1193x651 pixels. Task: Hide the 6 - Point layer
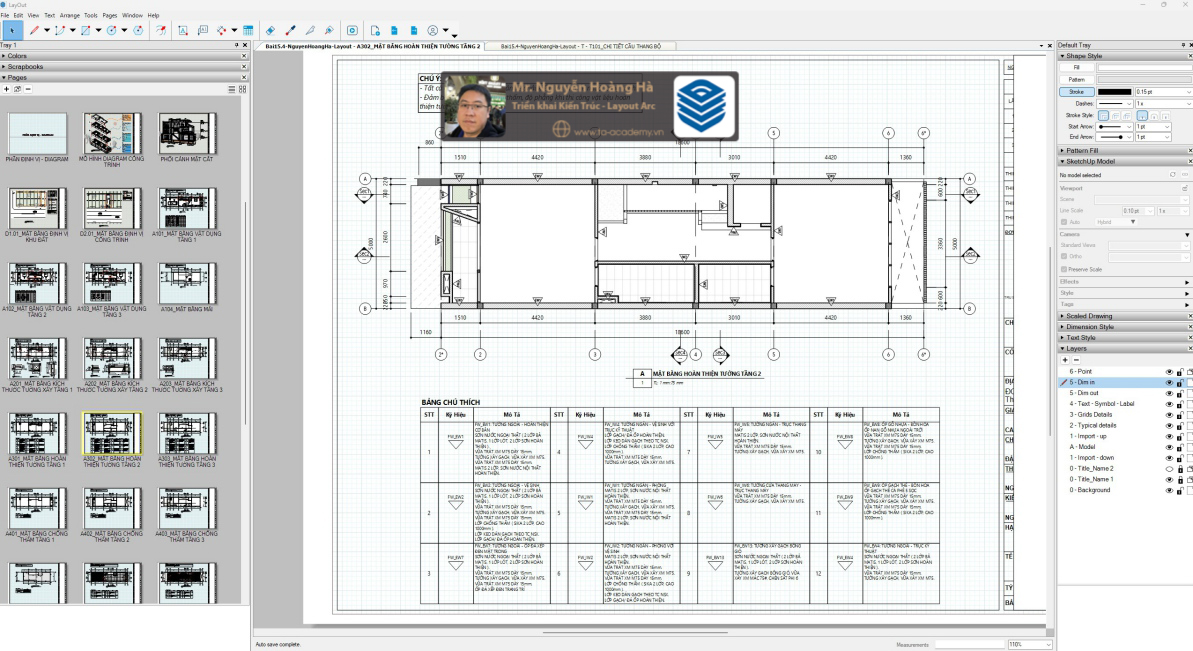coord(1169,372)
